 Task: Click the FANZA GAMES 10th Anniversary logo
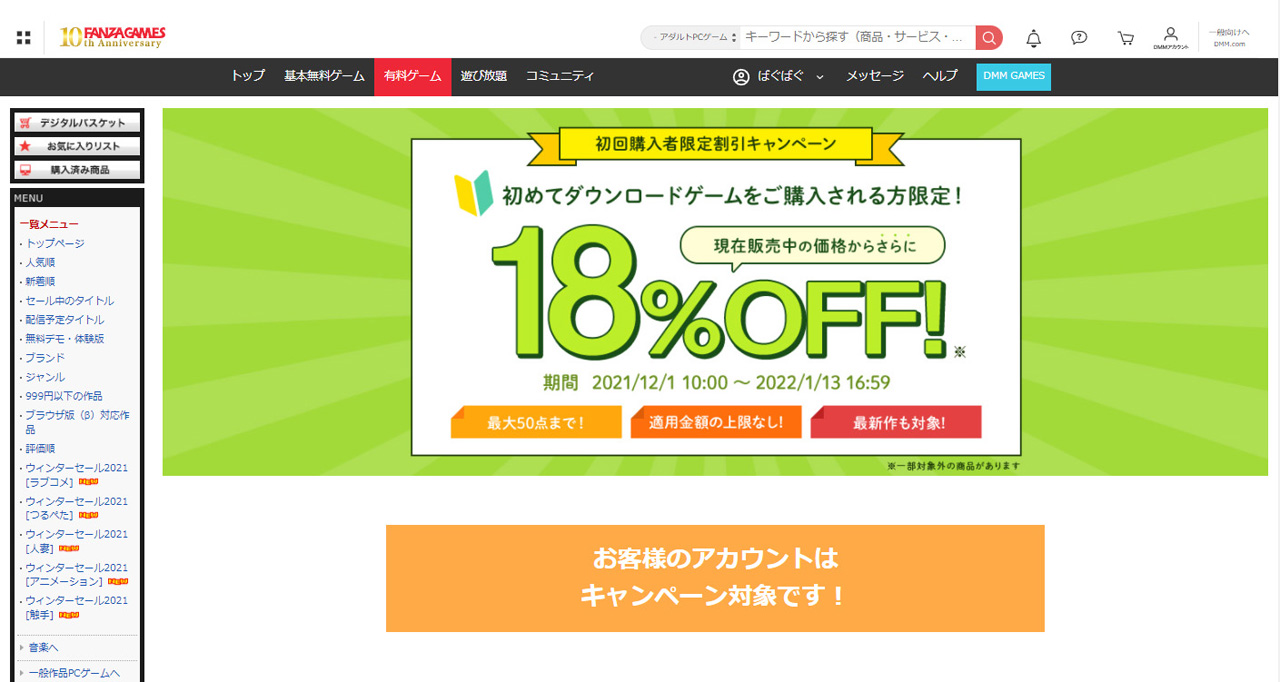tap(112, 38)
